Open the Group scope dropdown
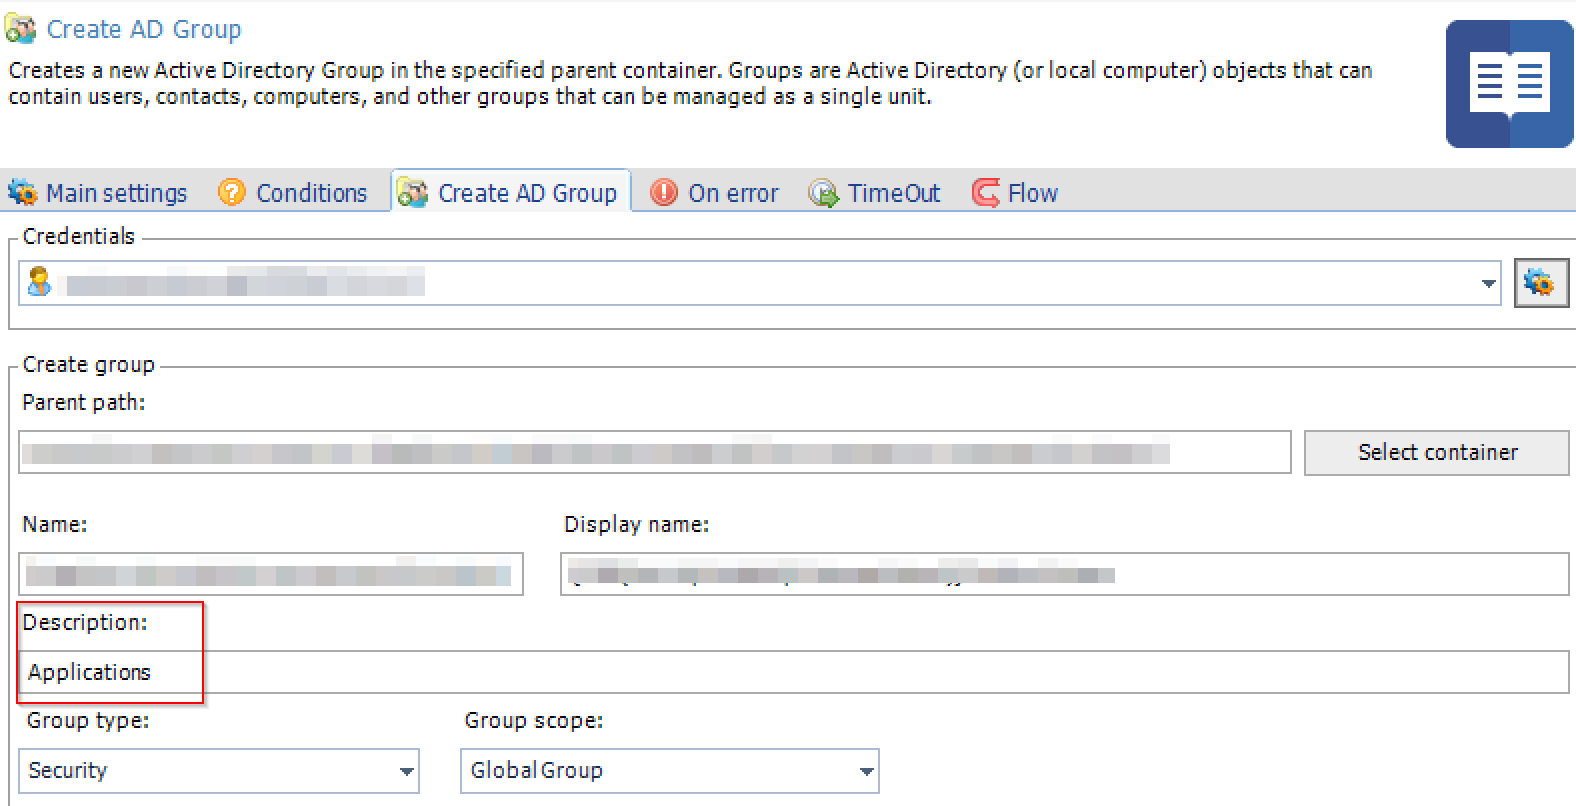The height and width of the screenshot is (806, 1576). coord(866,771)
